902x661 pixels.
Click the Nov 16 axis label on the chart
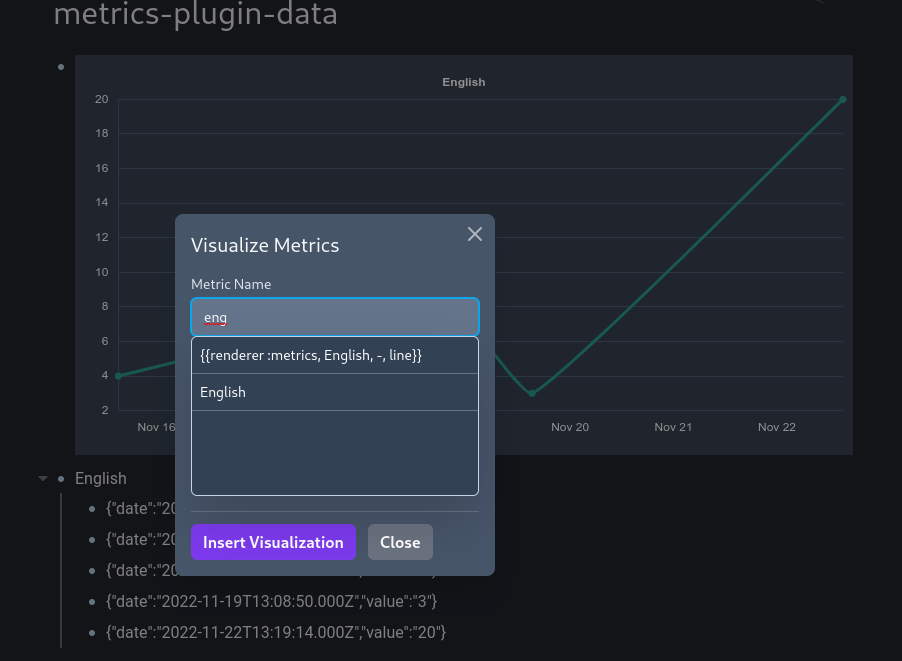(x=156, y=427)
